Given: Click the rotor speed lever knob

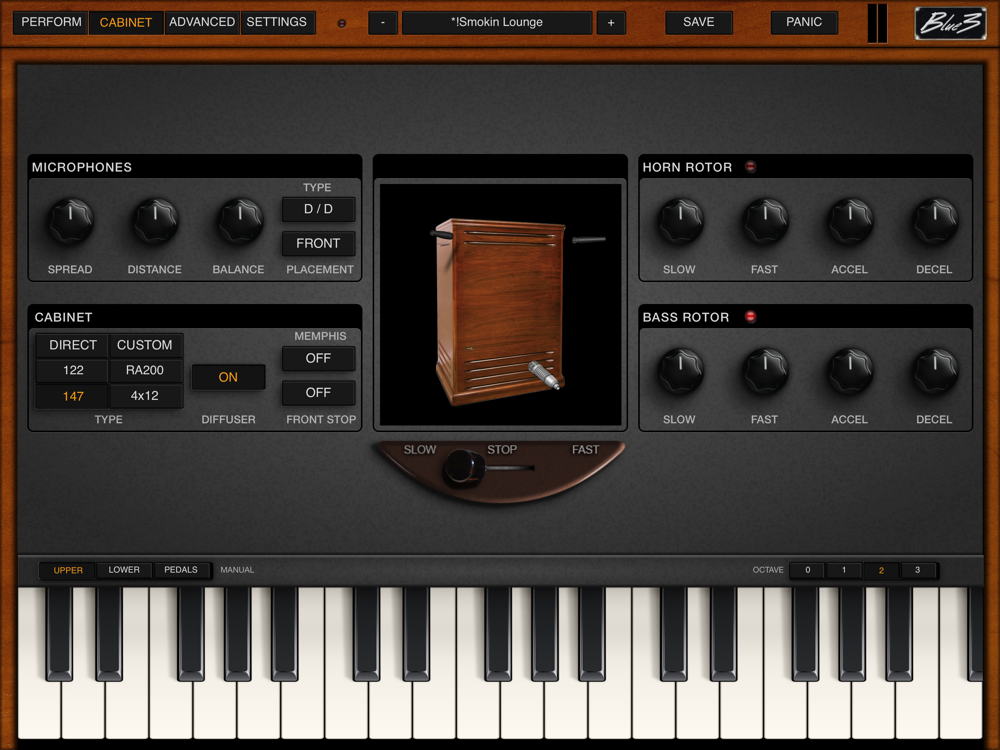Looking at the screenshot, I should [x=465, y=468].
